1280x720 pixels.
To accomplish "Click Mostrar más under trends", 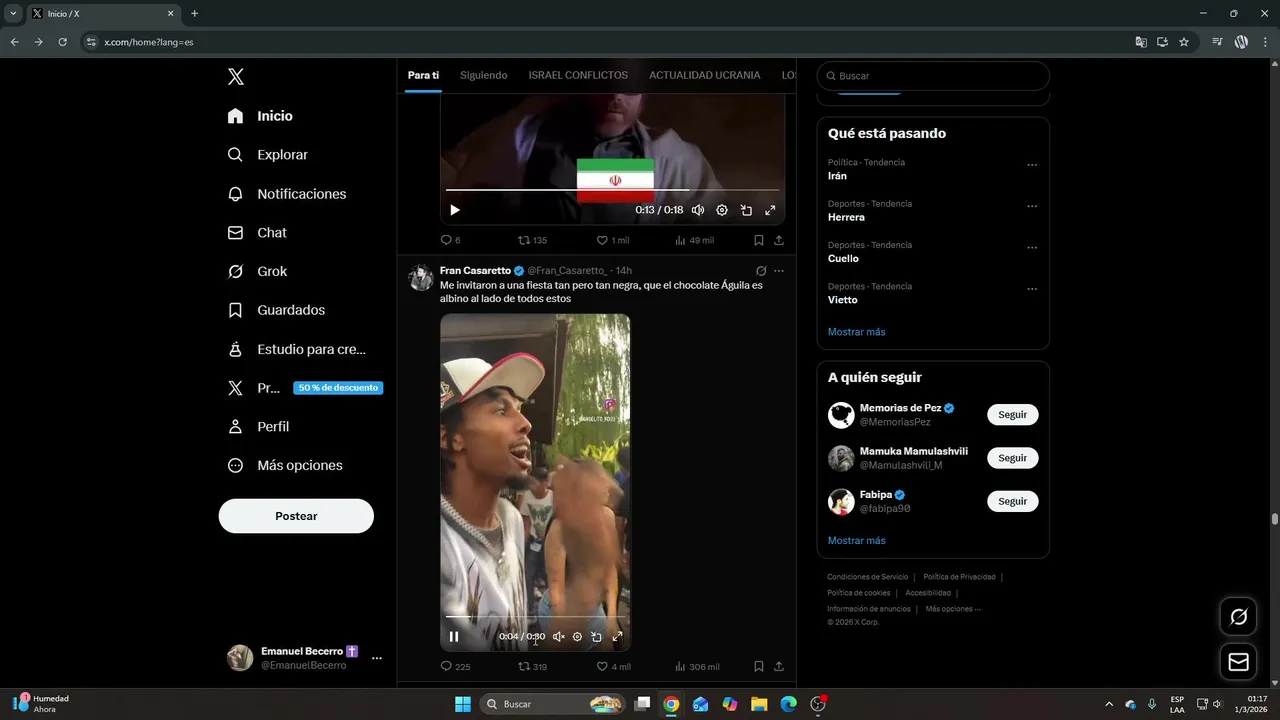I will 856,332.
